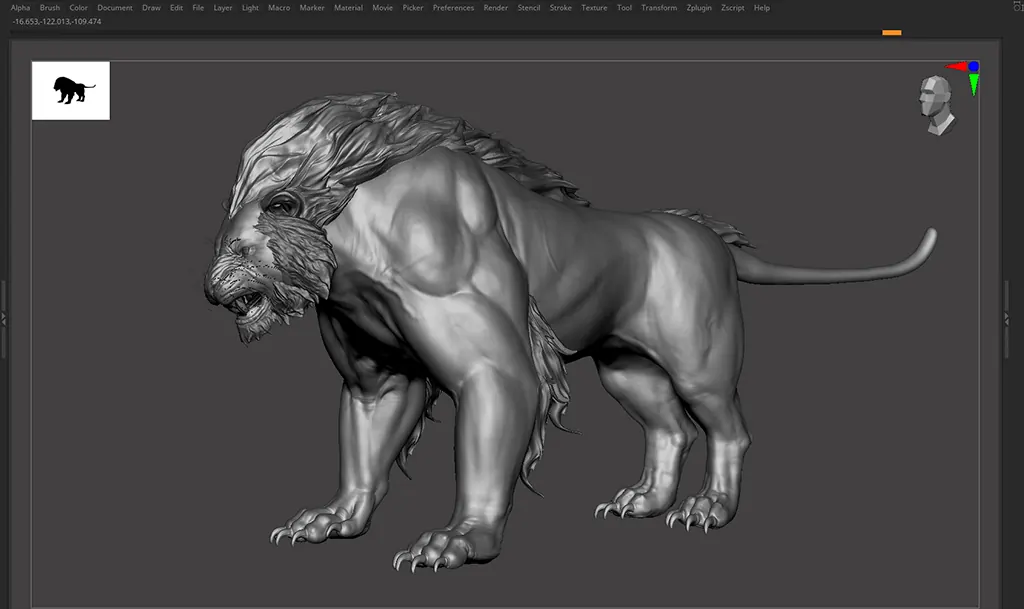Open the Material menu
This screenshot has width=1024, height=609.
[x=348, y=8]
